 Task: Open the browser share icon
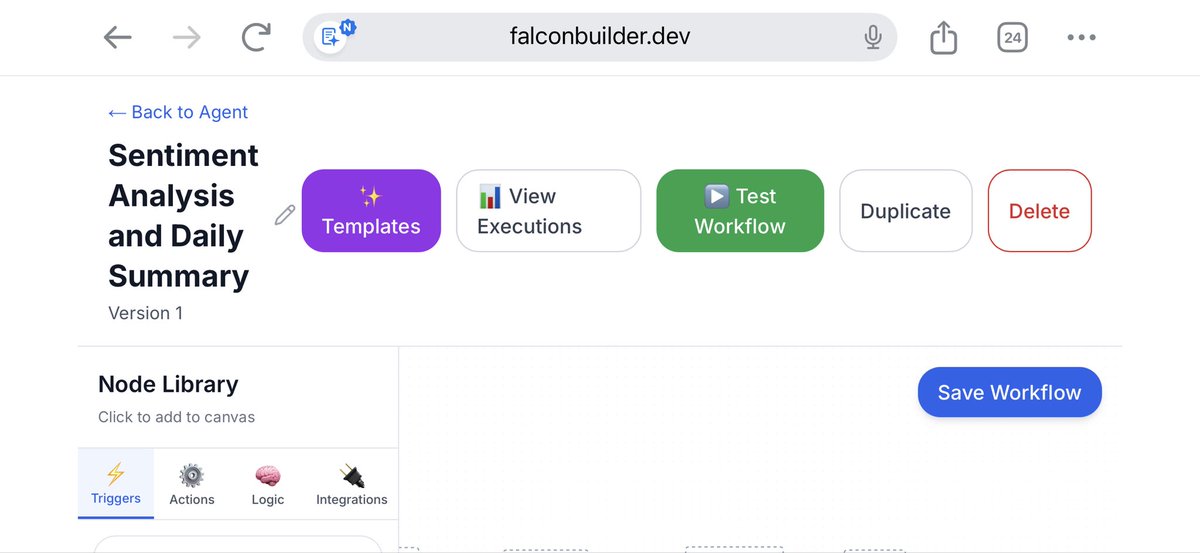[943, 38]
